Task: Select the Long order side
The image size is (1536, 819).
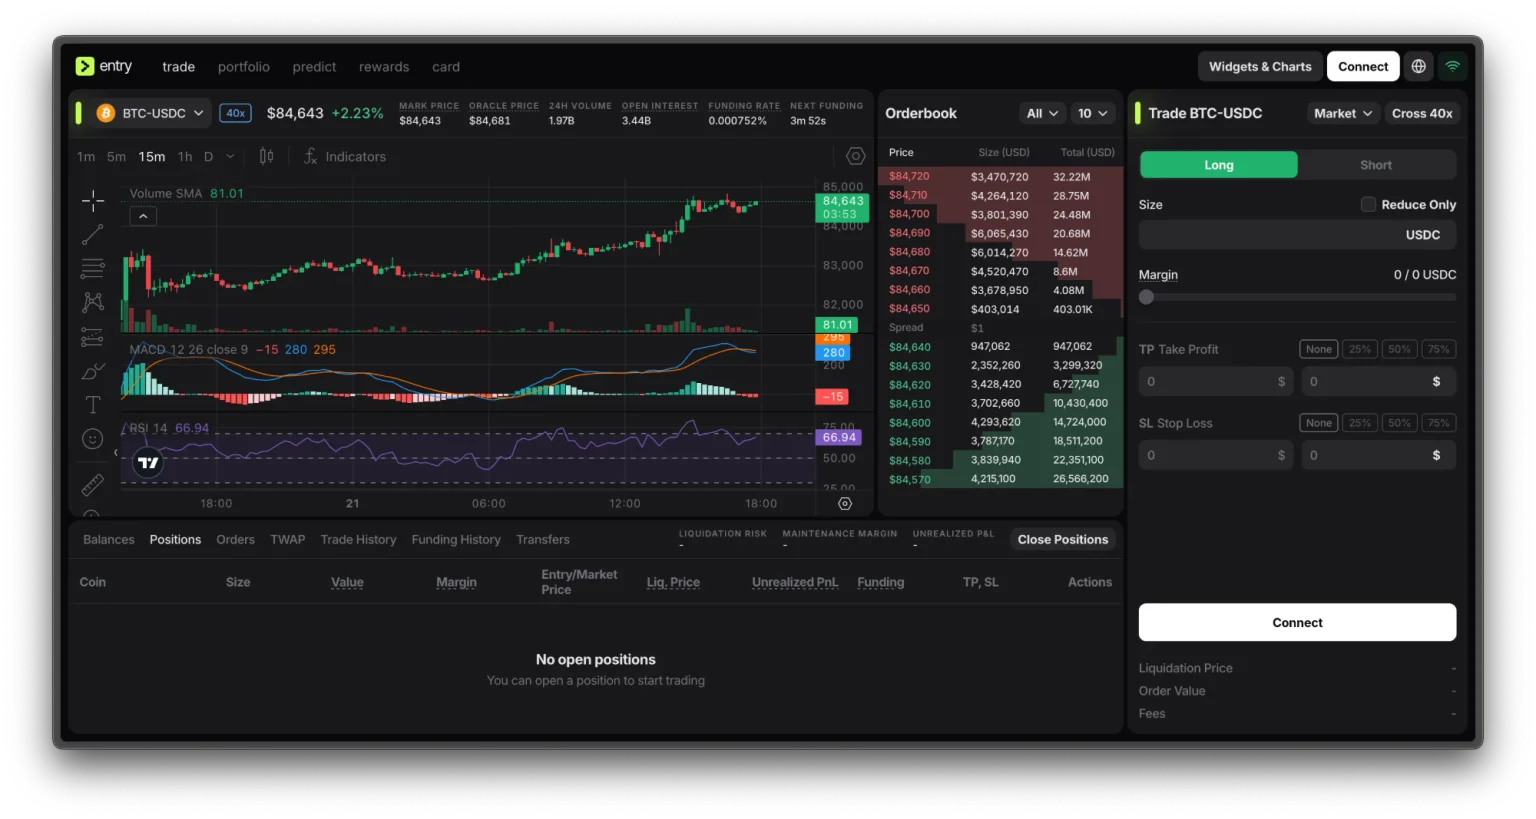Action: click(1219, 165)
